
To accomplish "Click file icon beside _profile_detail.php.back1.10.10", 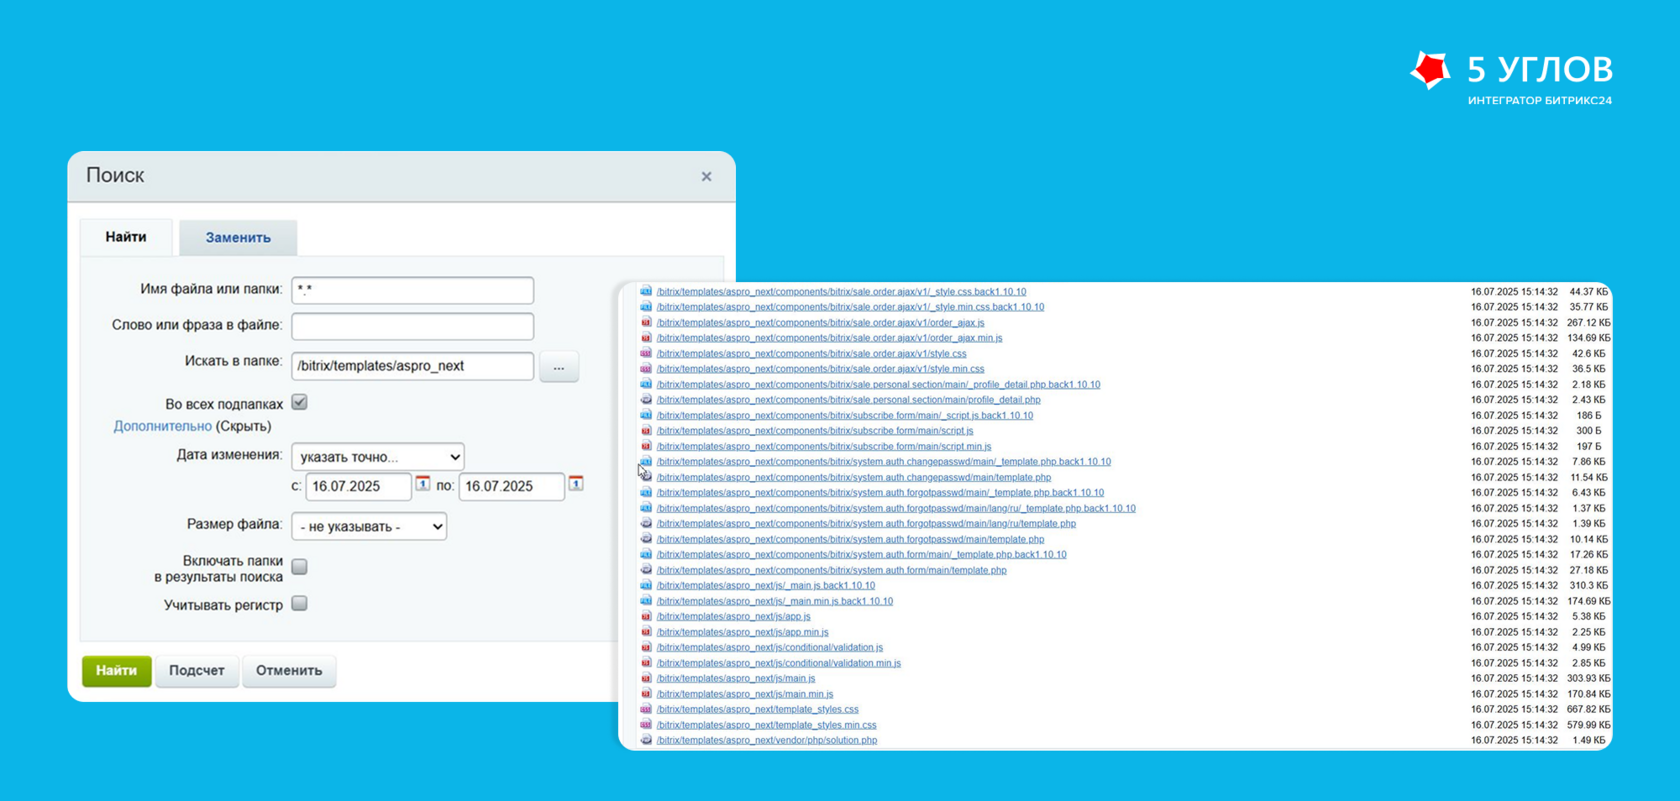I will (646, 384).
